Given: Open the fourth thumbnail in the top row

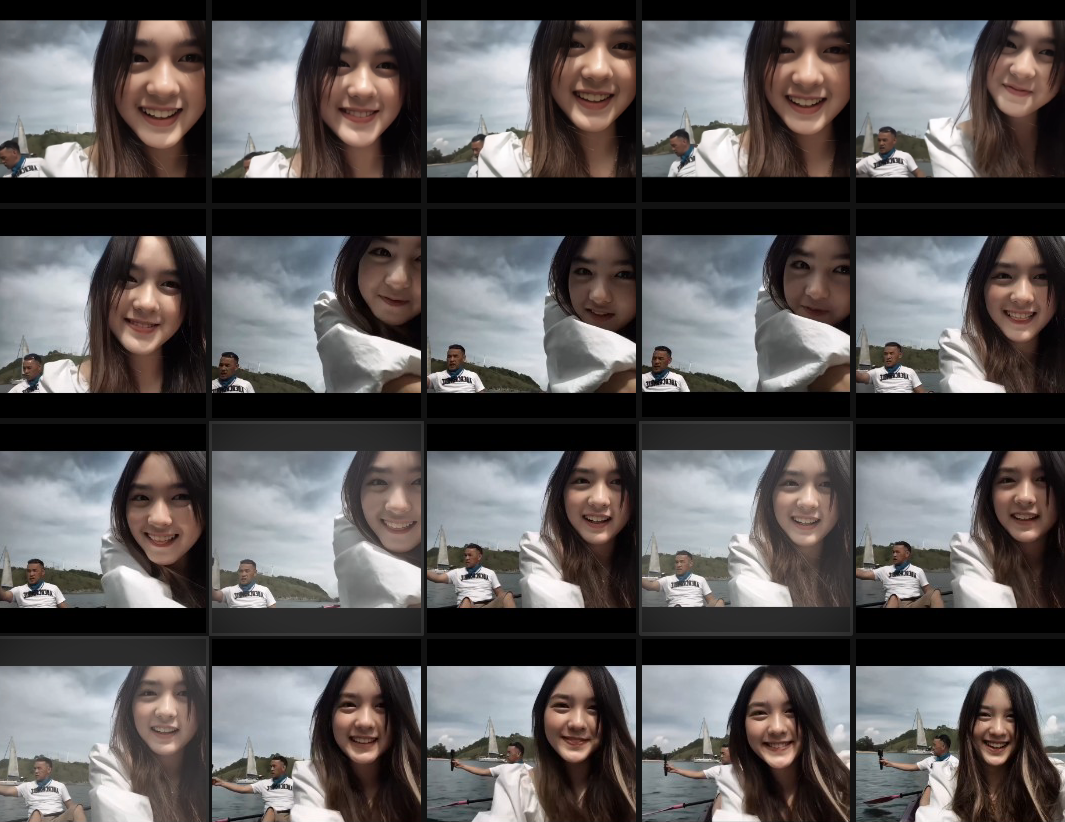Looking at the screenshot, I should [746, 99].
